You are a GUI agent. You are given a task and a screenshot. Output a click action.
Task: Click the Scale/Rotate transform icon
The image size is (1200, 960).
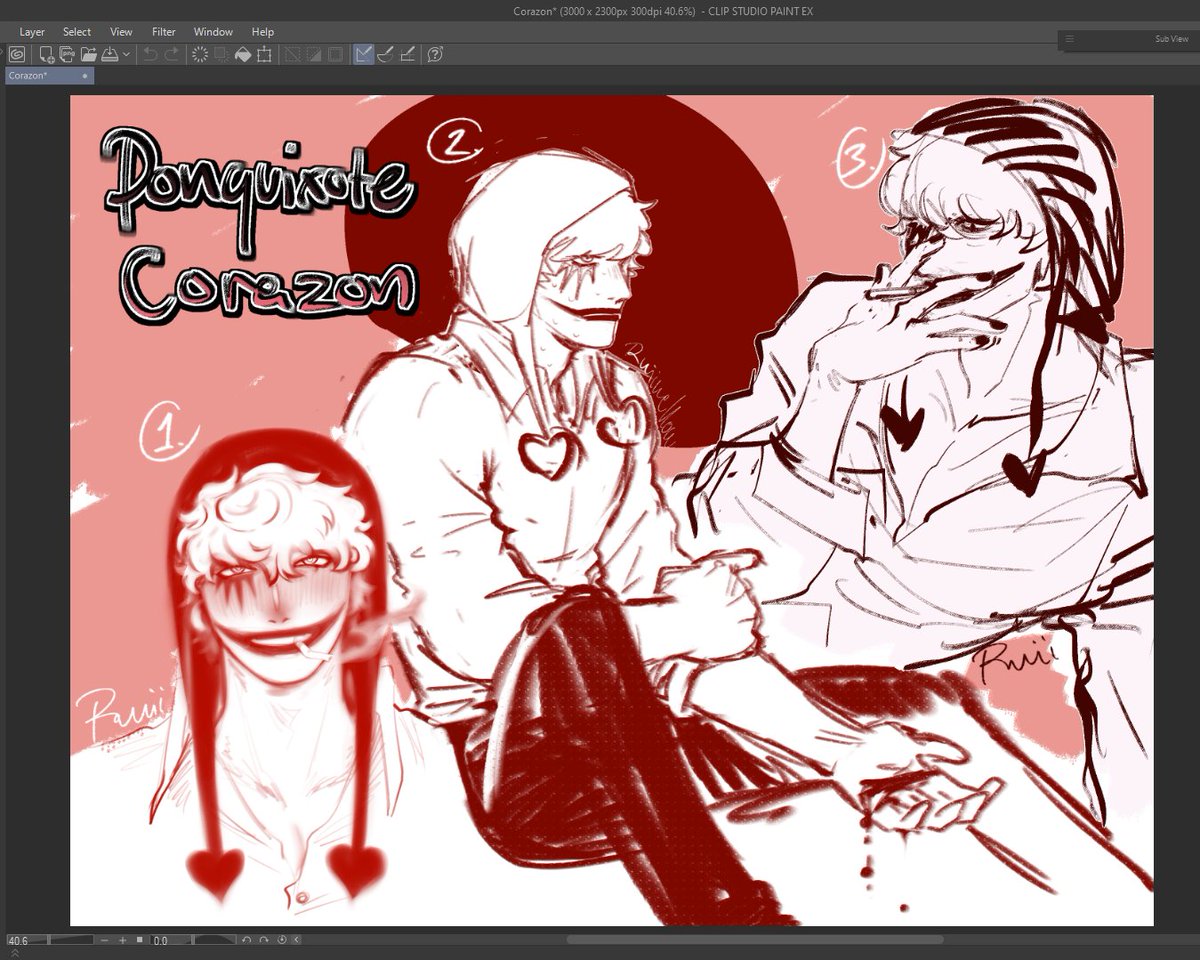[264, 54]
